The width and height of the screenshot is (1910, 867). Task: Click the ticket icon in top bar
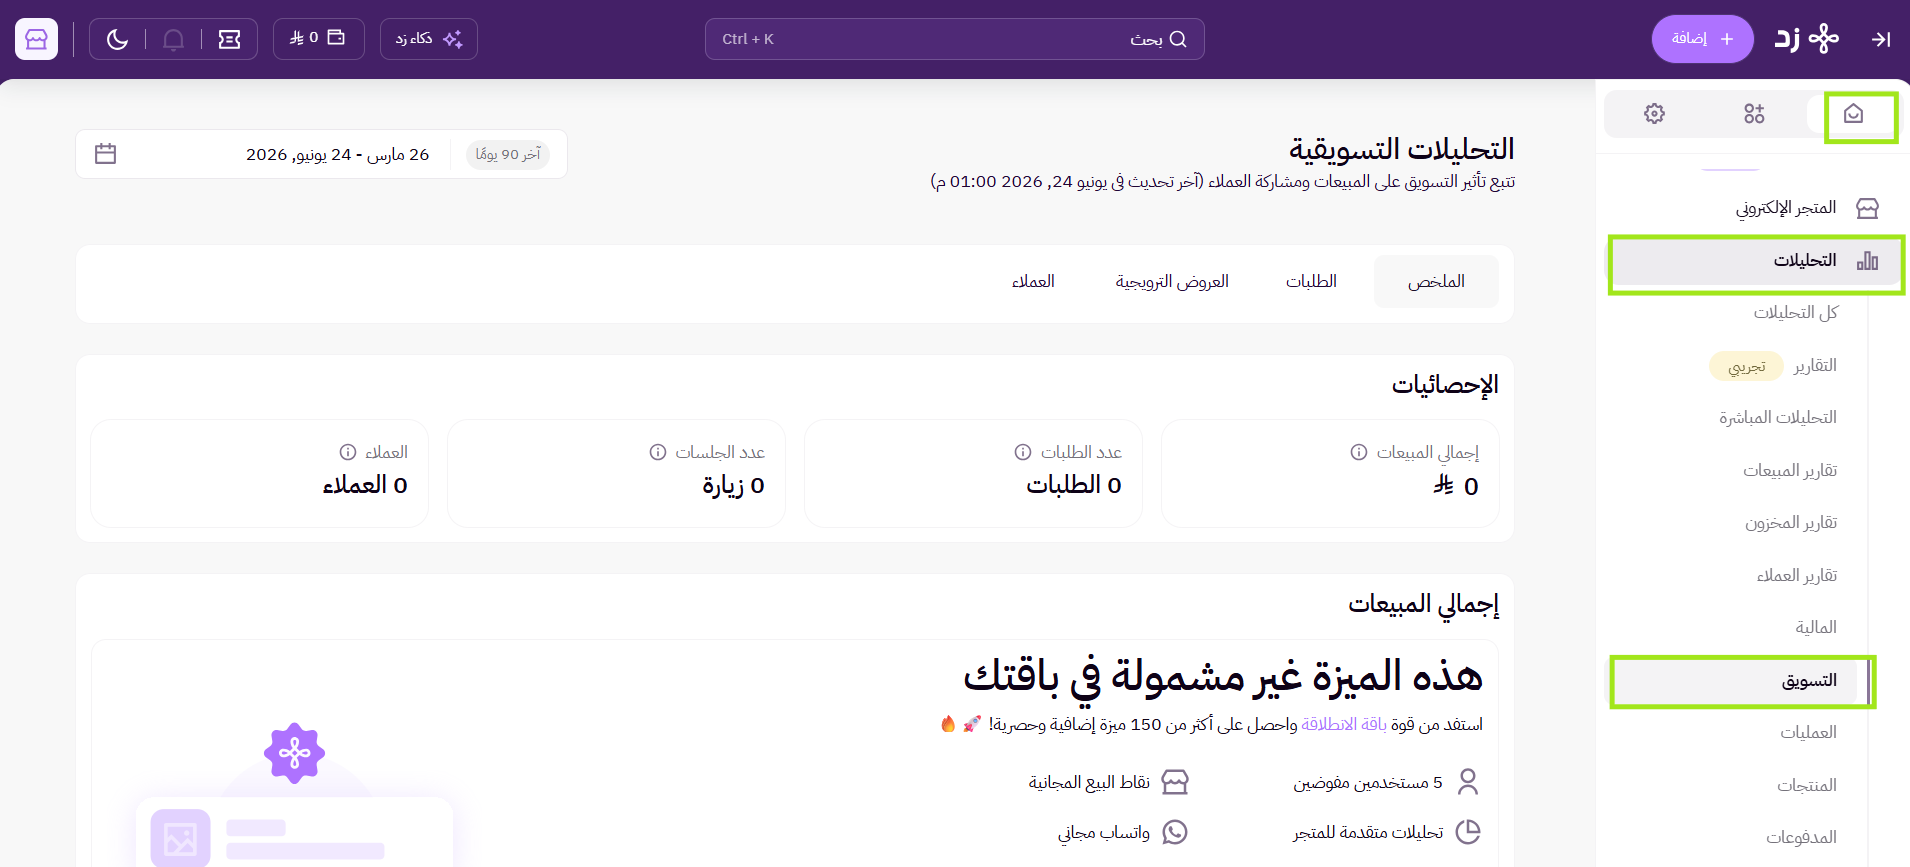coord(229,39)
